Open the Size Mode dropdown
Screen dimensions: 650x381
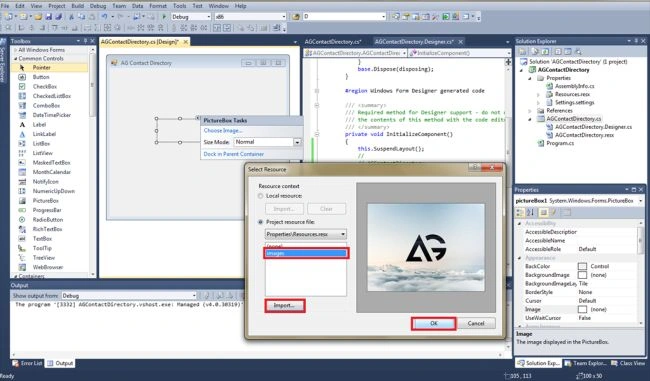(297, 142)
